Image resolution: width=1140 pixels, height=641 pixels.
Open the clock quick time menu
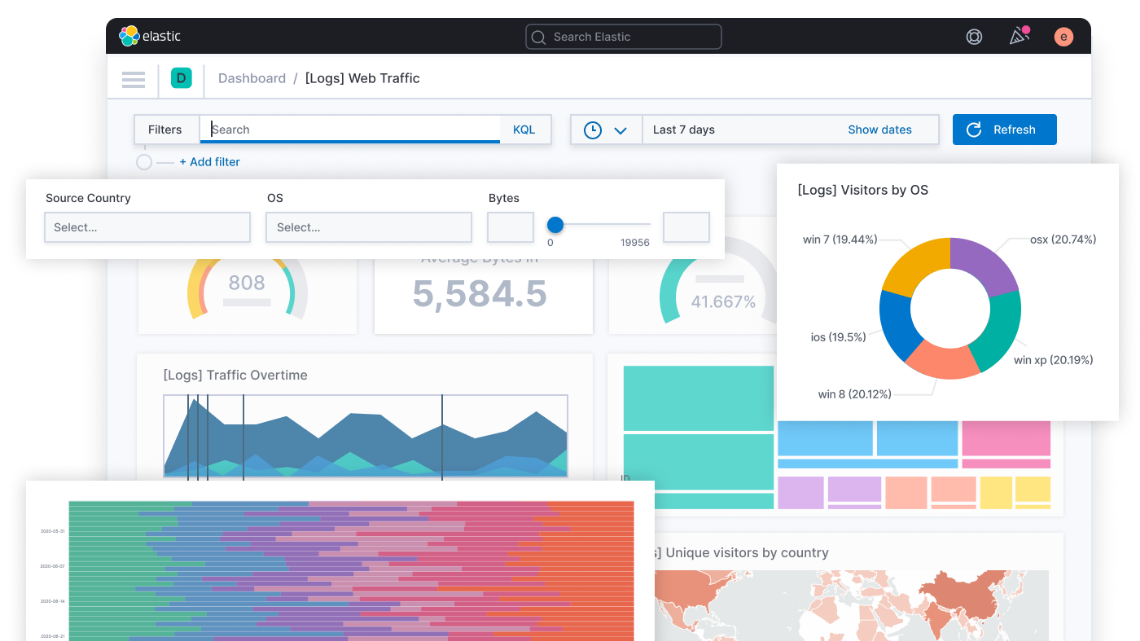pyautogui.click(x=593, y=130)
